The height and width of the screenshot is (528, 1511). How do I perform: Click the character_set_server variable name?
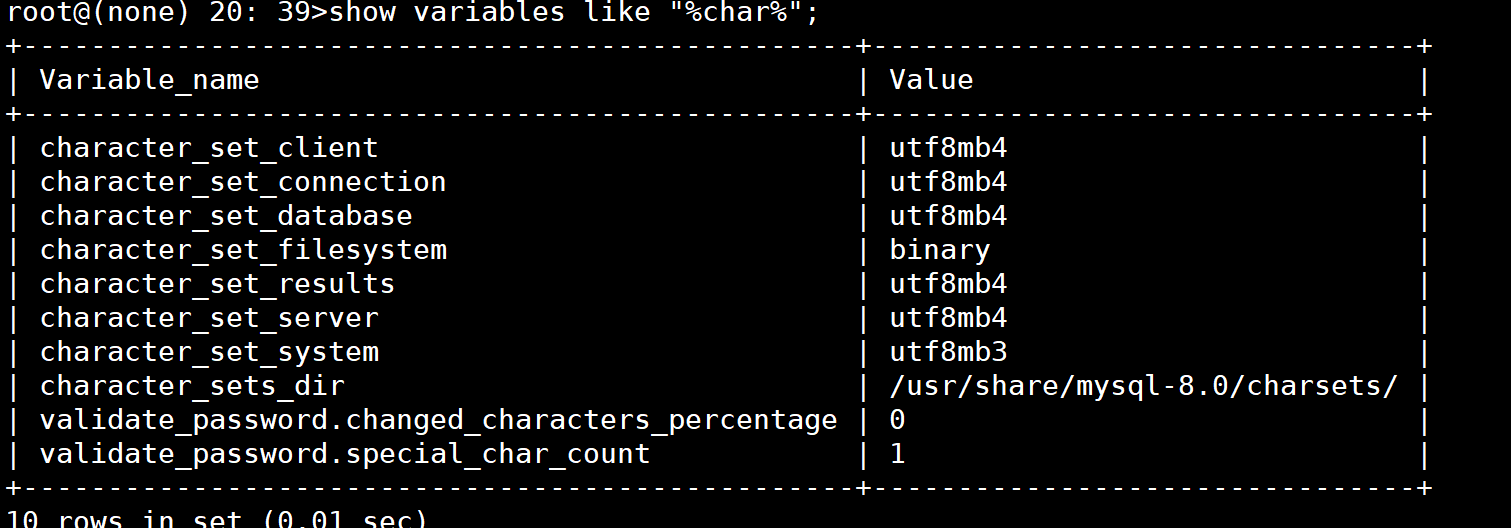point(209,318)
